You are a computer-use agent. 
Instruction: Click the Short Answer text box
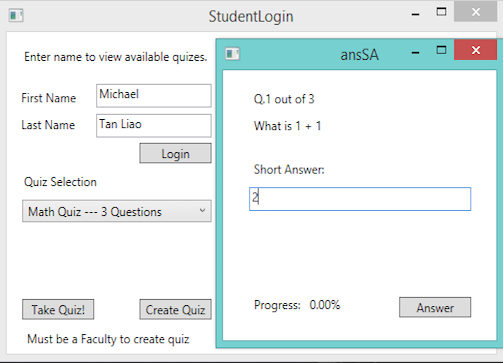coord(360,199)
